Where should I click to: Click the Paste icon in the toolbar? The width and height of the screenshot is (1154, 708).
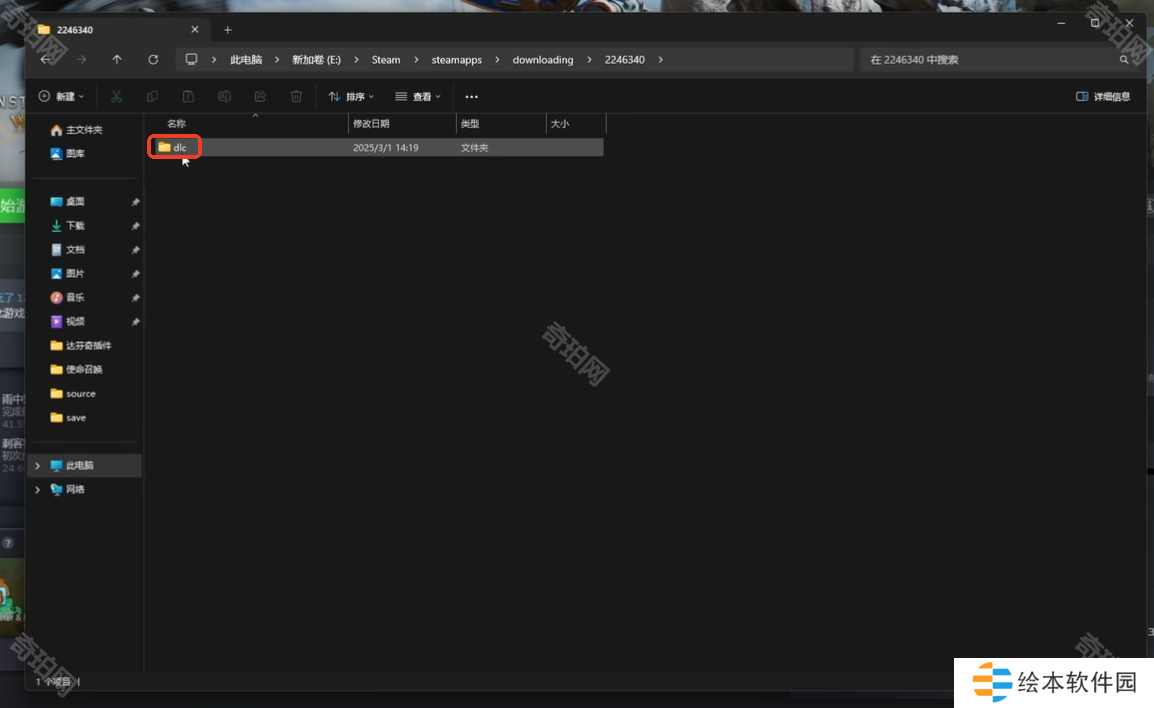pos(188,97)
